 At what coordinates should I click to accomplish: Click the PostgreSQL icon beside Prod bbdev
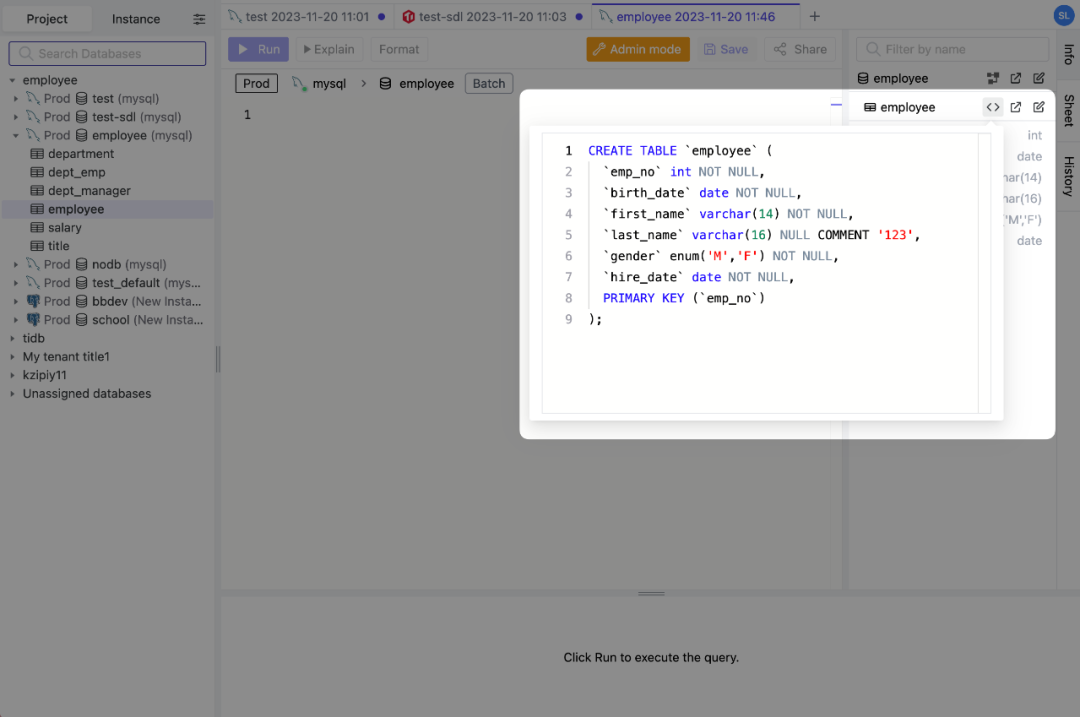tap(33, 301)
